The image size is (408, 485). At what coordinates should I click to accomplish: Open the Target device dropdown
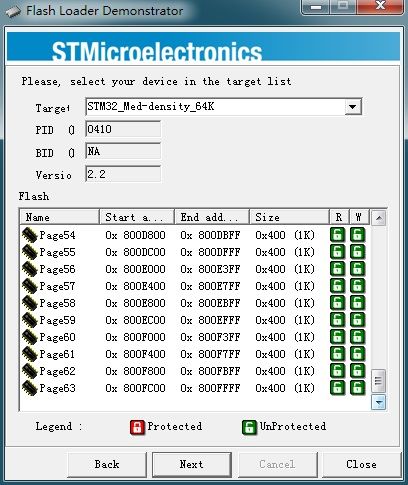tap(352, 107)
